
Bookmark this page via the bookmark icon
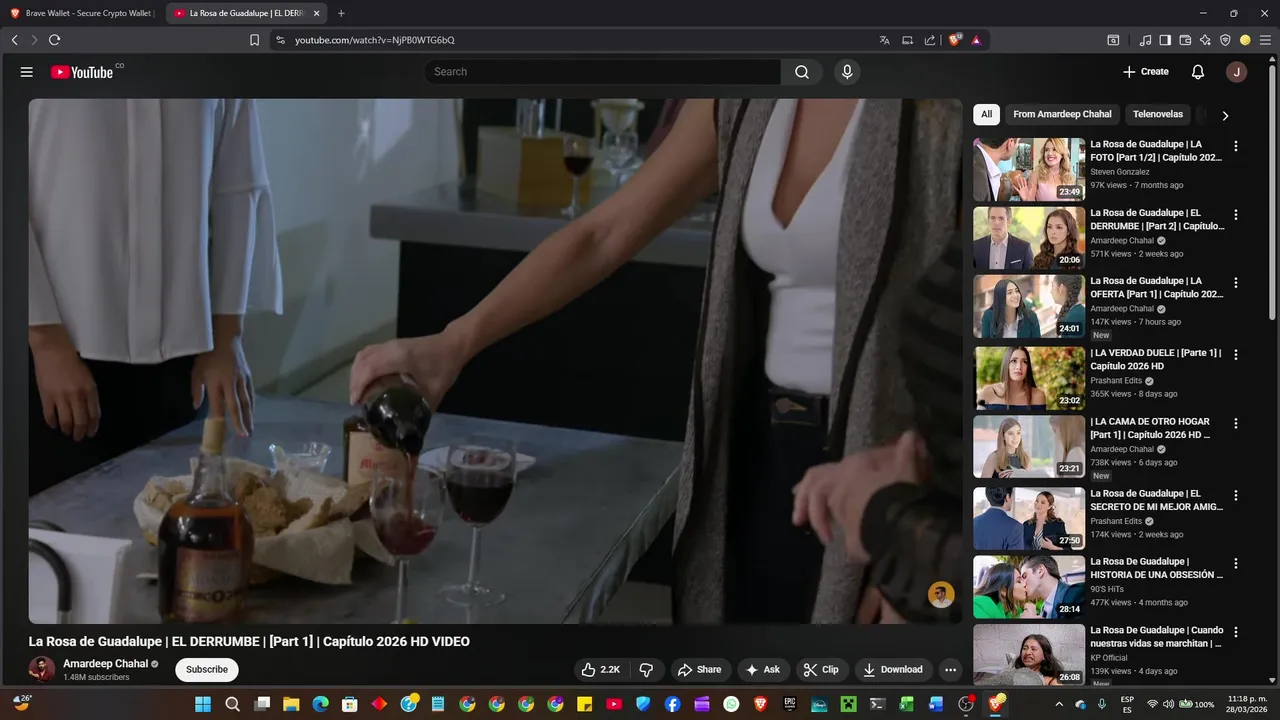[254, 40]
